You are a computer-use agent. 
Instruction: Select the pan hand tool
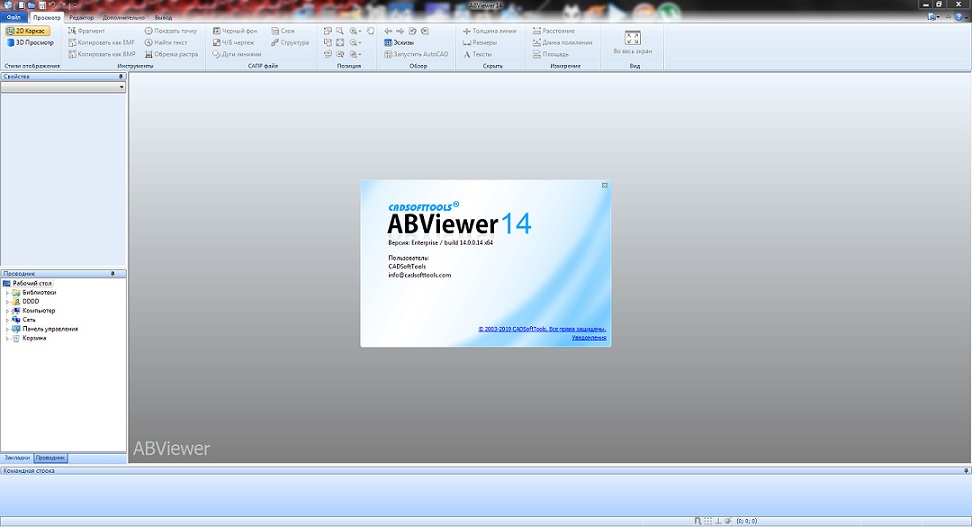pos(370,30)
